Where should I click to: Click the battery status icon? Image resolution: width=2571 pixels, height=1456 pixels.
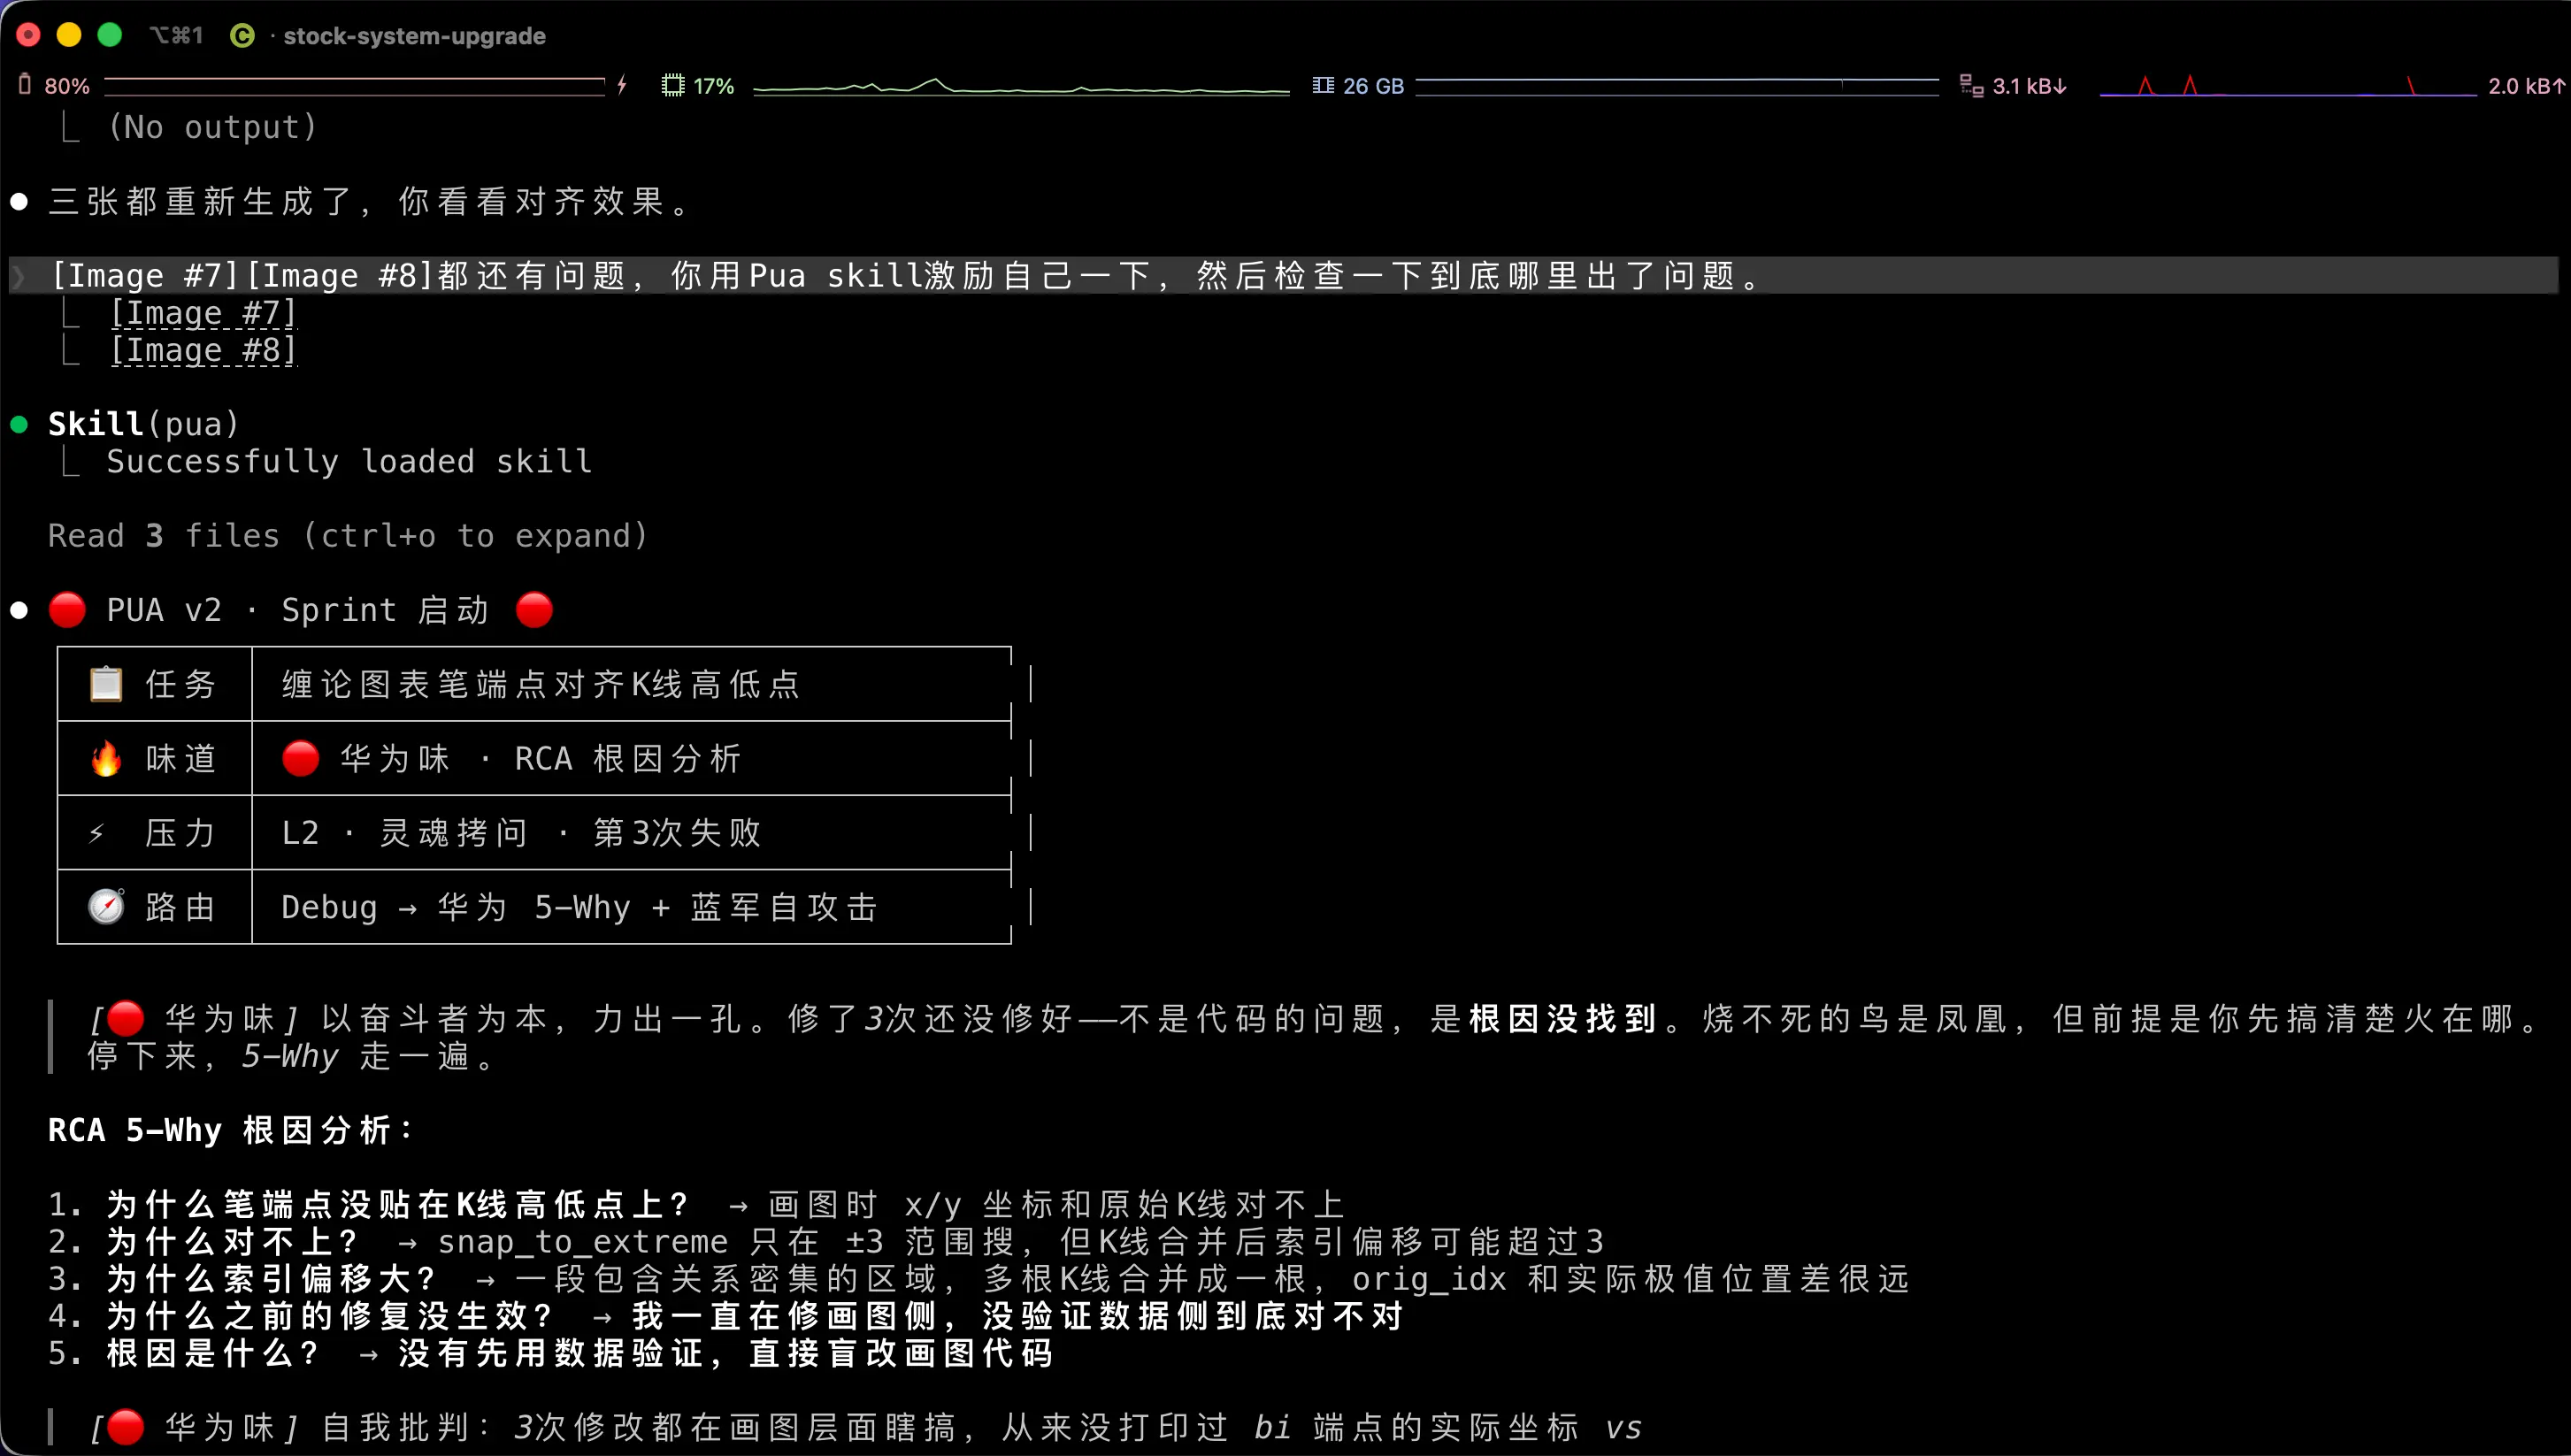click(x=25, y=85)
